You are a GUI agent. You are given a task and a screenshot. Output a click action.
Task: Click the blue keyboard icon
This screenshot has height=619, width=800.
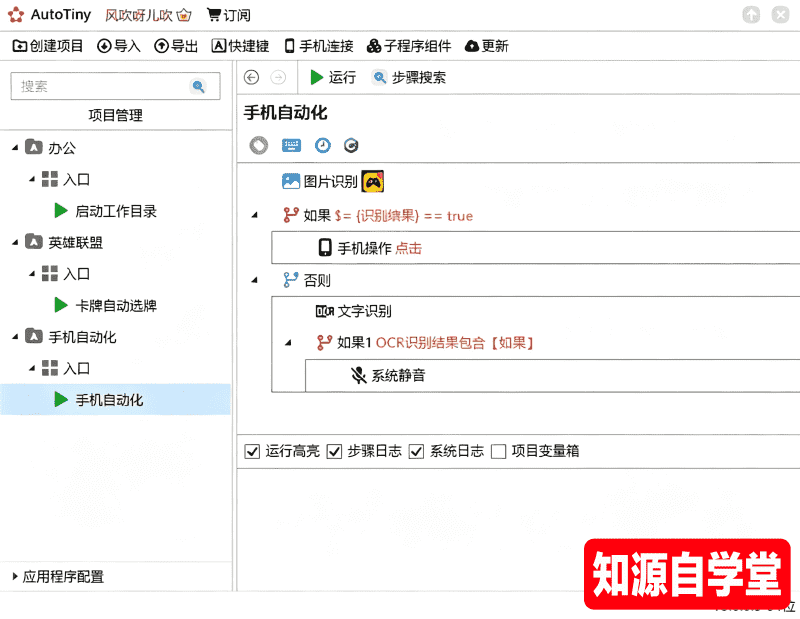pyautogui.click(x=291, y=145)
